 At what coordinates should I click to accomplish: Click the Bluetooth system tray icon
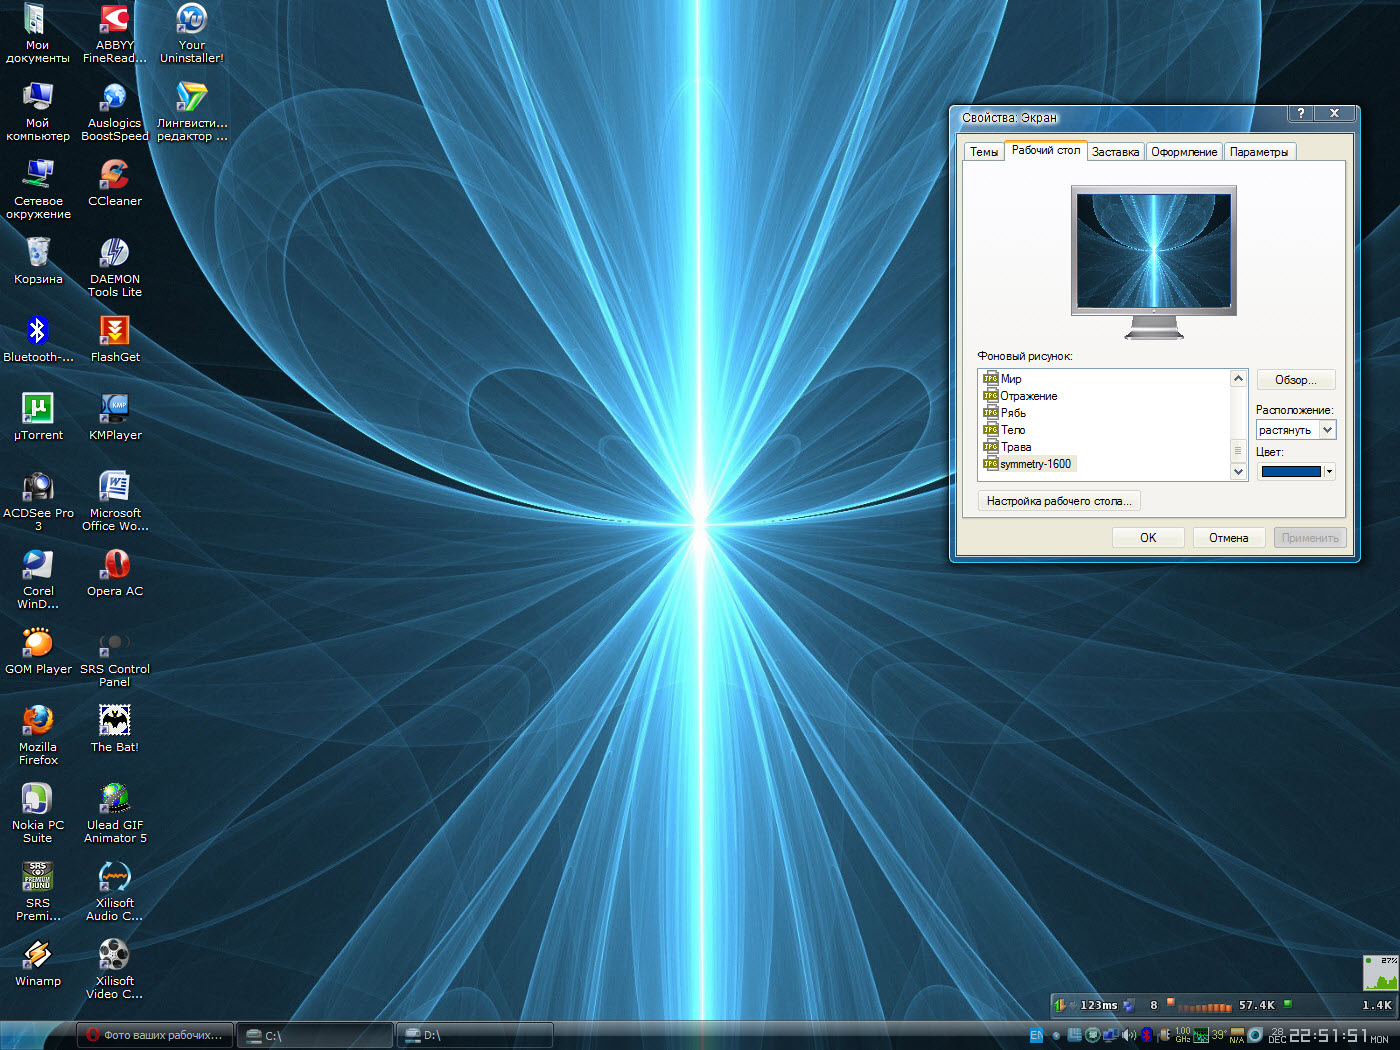pyautogui.click(x=1147, y=1035)
